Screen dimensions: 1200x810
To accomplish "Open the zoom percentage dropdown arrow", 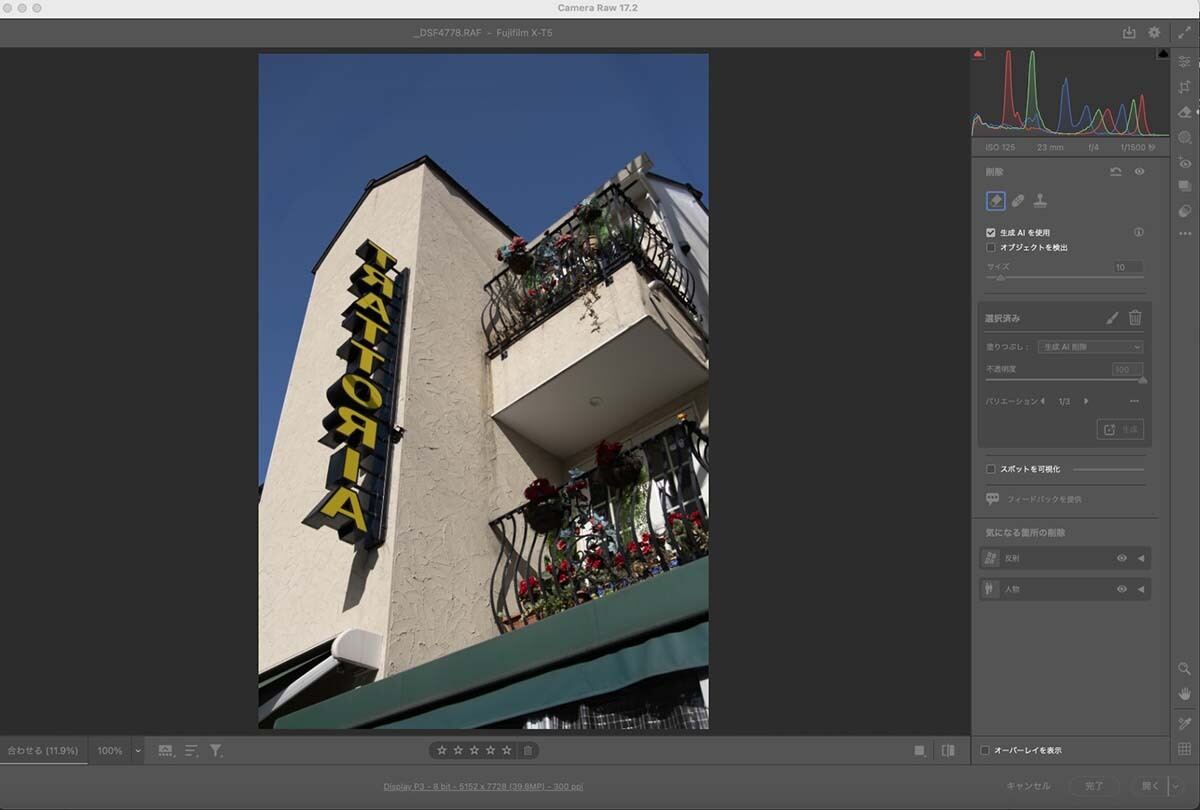I will [138, 750].
